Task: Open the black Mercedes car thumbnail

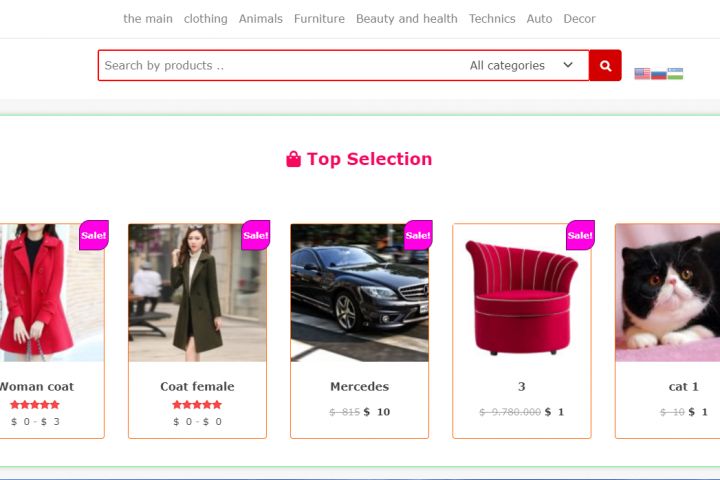Action: (x=360, y=293)
